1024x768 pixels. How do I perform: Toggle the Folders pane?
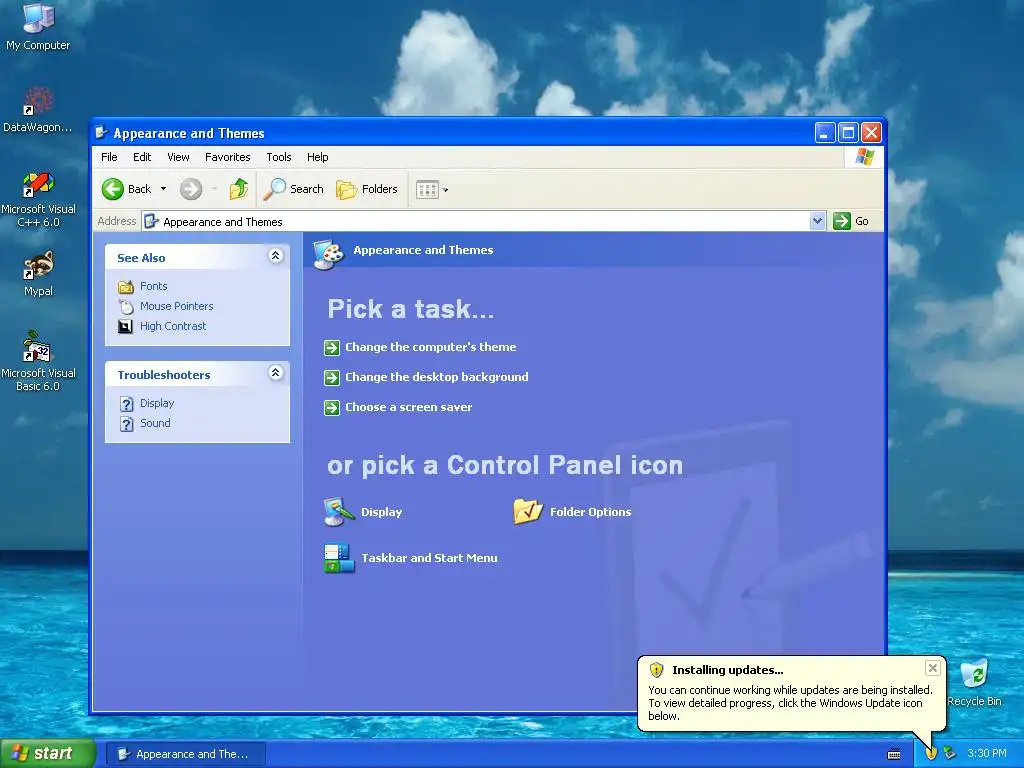pos(366,189)
